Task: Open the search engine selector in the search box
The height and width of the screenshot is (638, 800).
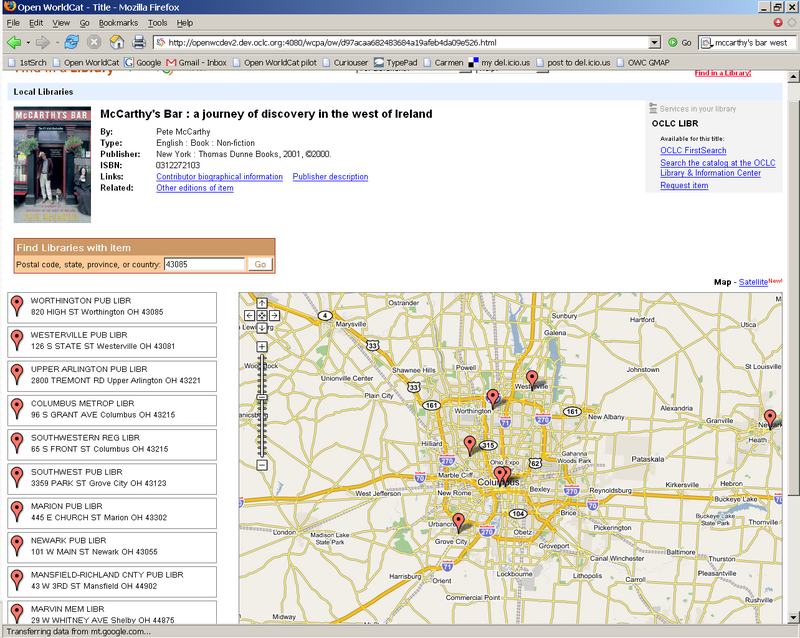Action: point(706,43)
